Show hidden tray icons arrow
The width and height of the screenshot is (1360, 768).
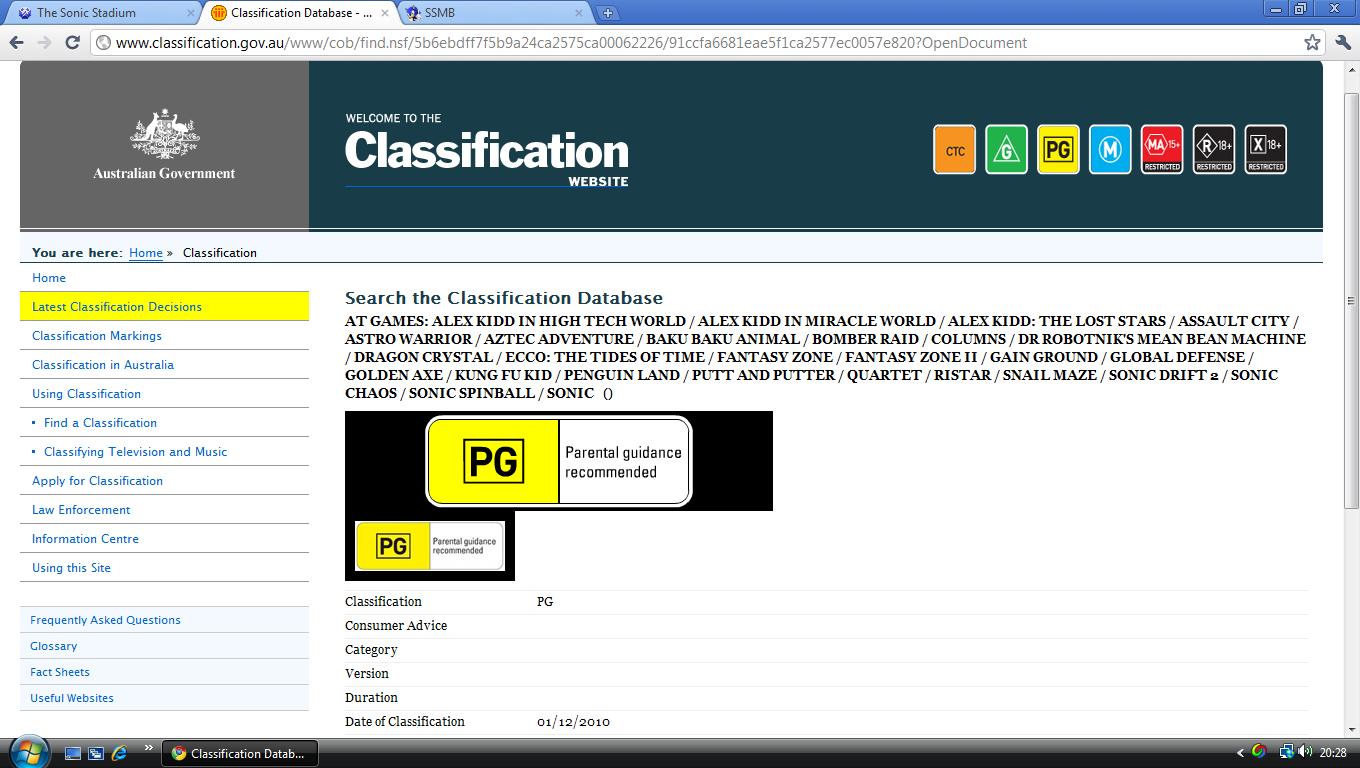(x=1241, y=753)
